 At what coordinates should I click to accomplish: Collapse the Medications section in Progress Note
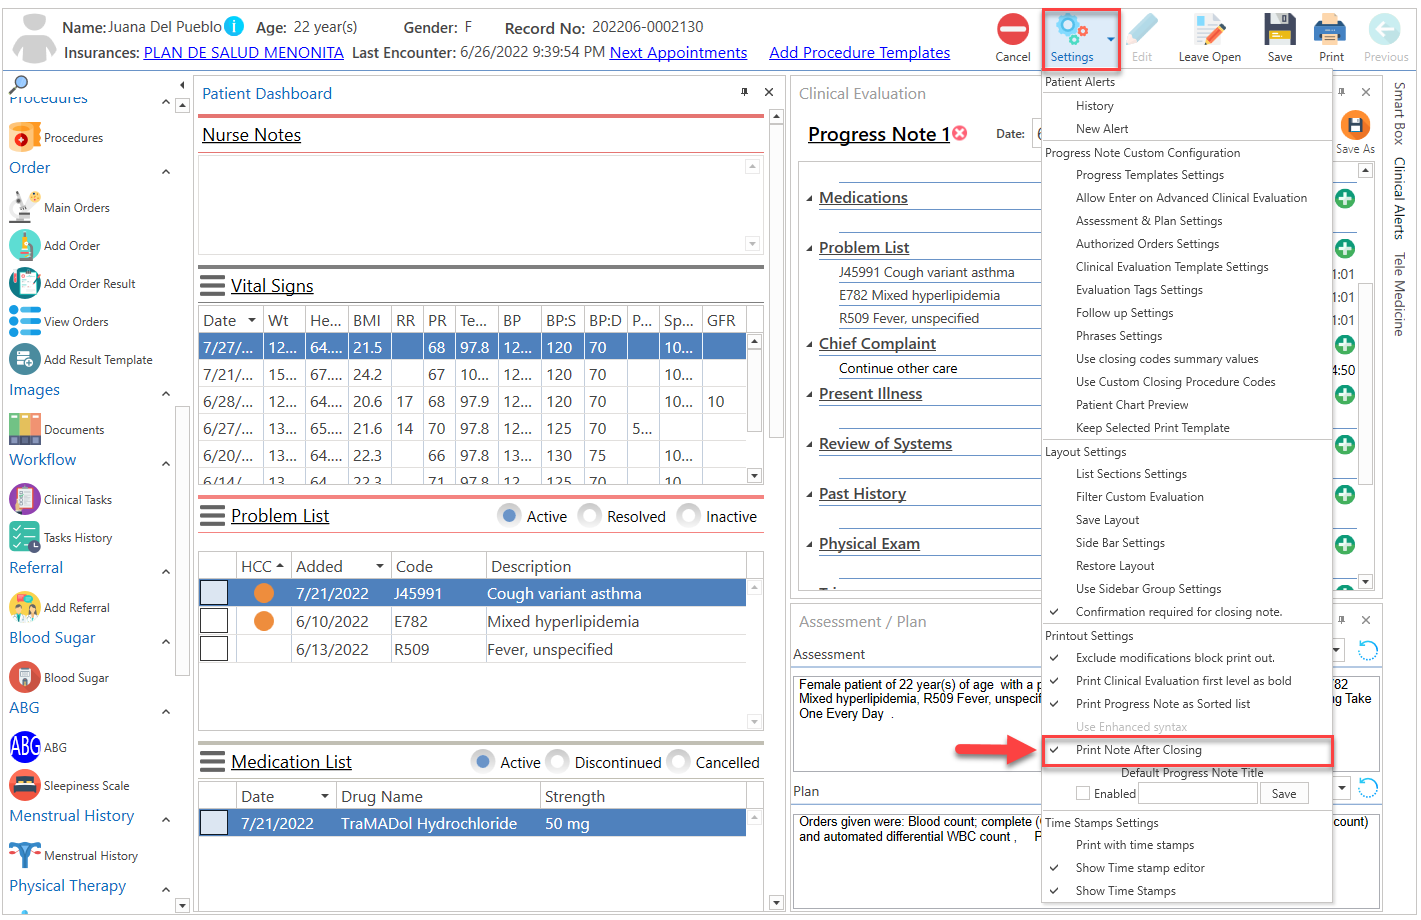(809, 197)
